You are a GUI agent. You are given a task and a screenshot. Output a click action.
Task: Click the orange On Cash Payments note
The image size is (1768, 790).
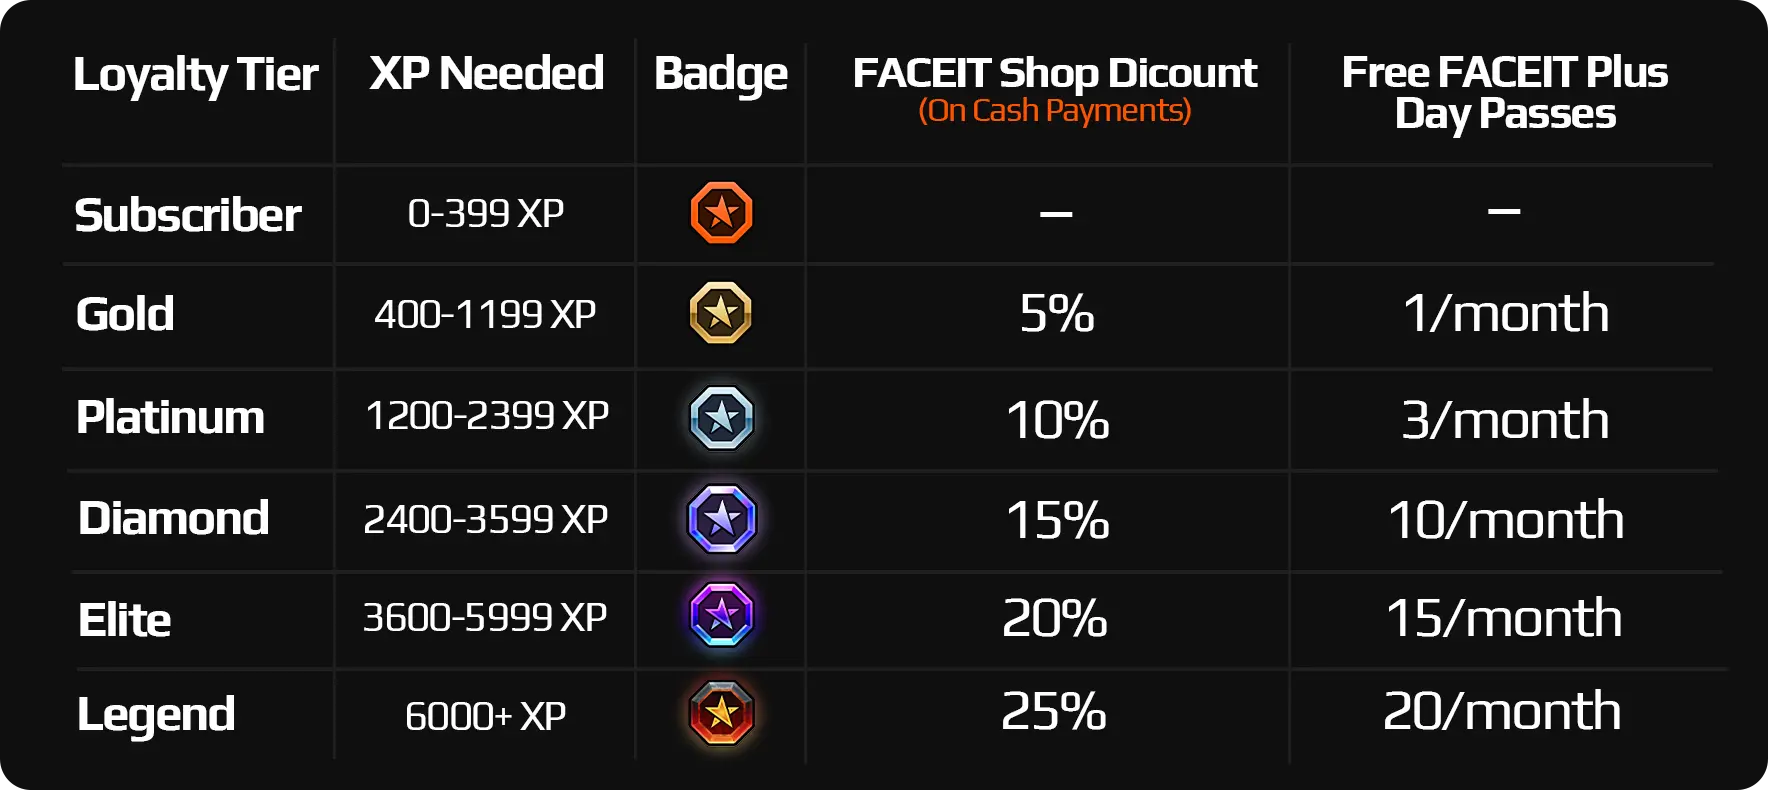(x=1055, y=110)
